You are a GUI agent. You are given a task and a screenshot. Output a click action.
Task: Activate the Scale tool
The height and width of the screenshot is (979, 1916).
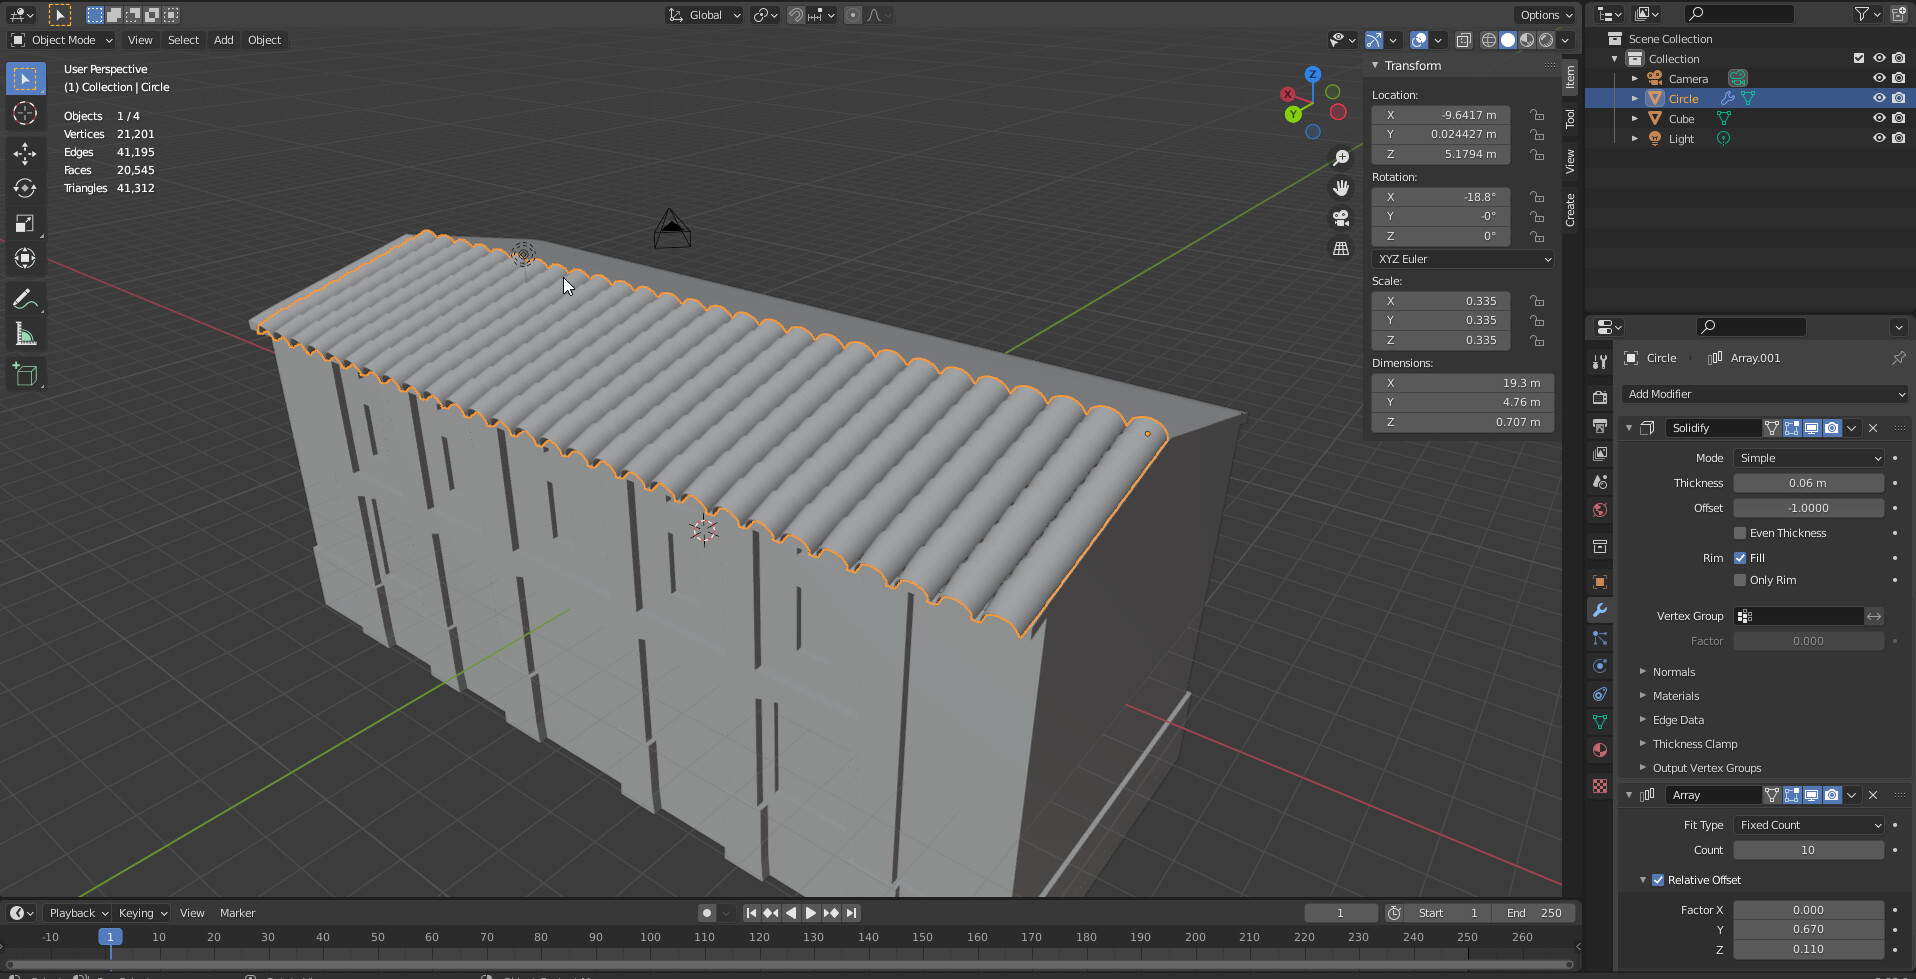(x=25, y=223)
